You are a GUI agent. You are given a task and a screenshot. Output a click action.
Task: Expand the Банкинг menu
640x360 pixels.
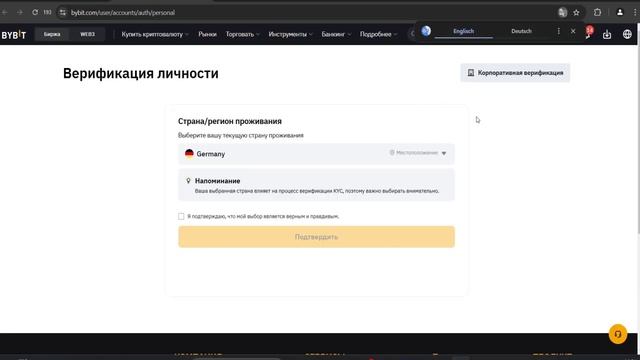point(336,34)
